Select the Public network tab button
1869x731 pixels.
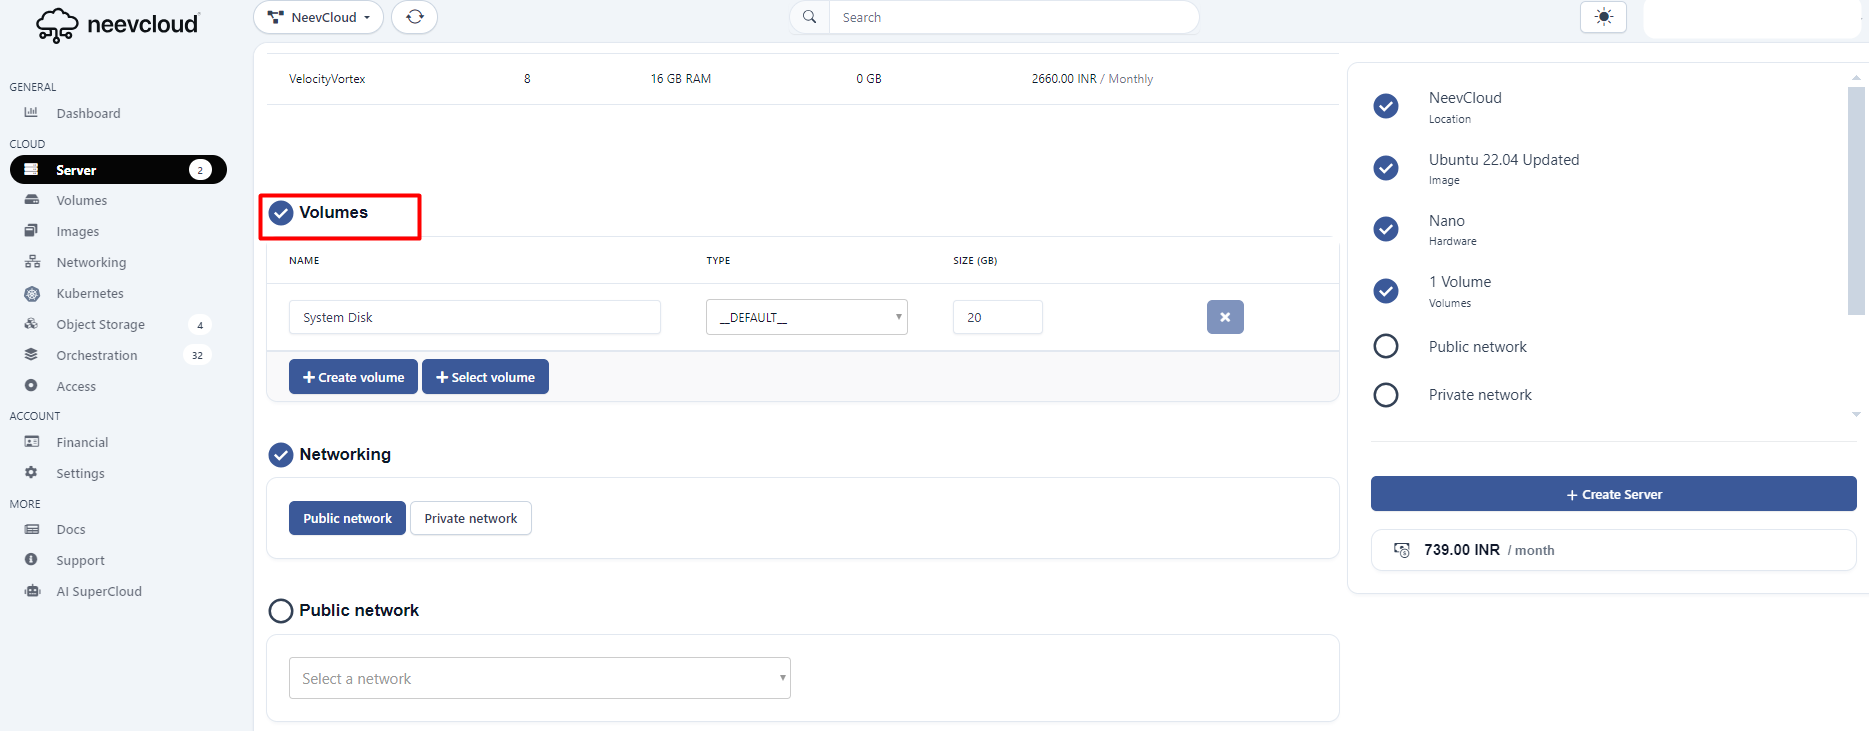(x=347, y=518)
